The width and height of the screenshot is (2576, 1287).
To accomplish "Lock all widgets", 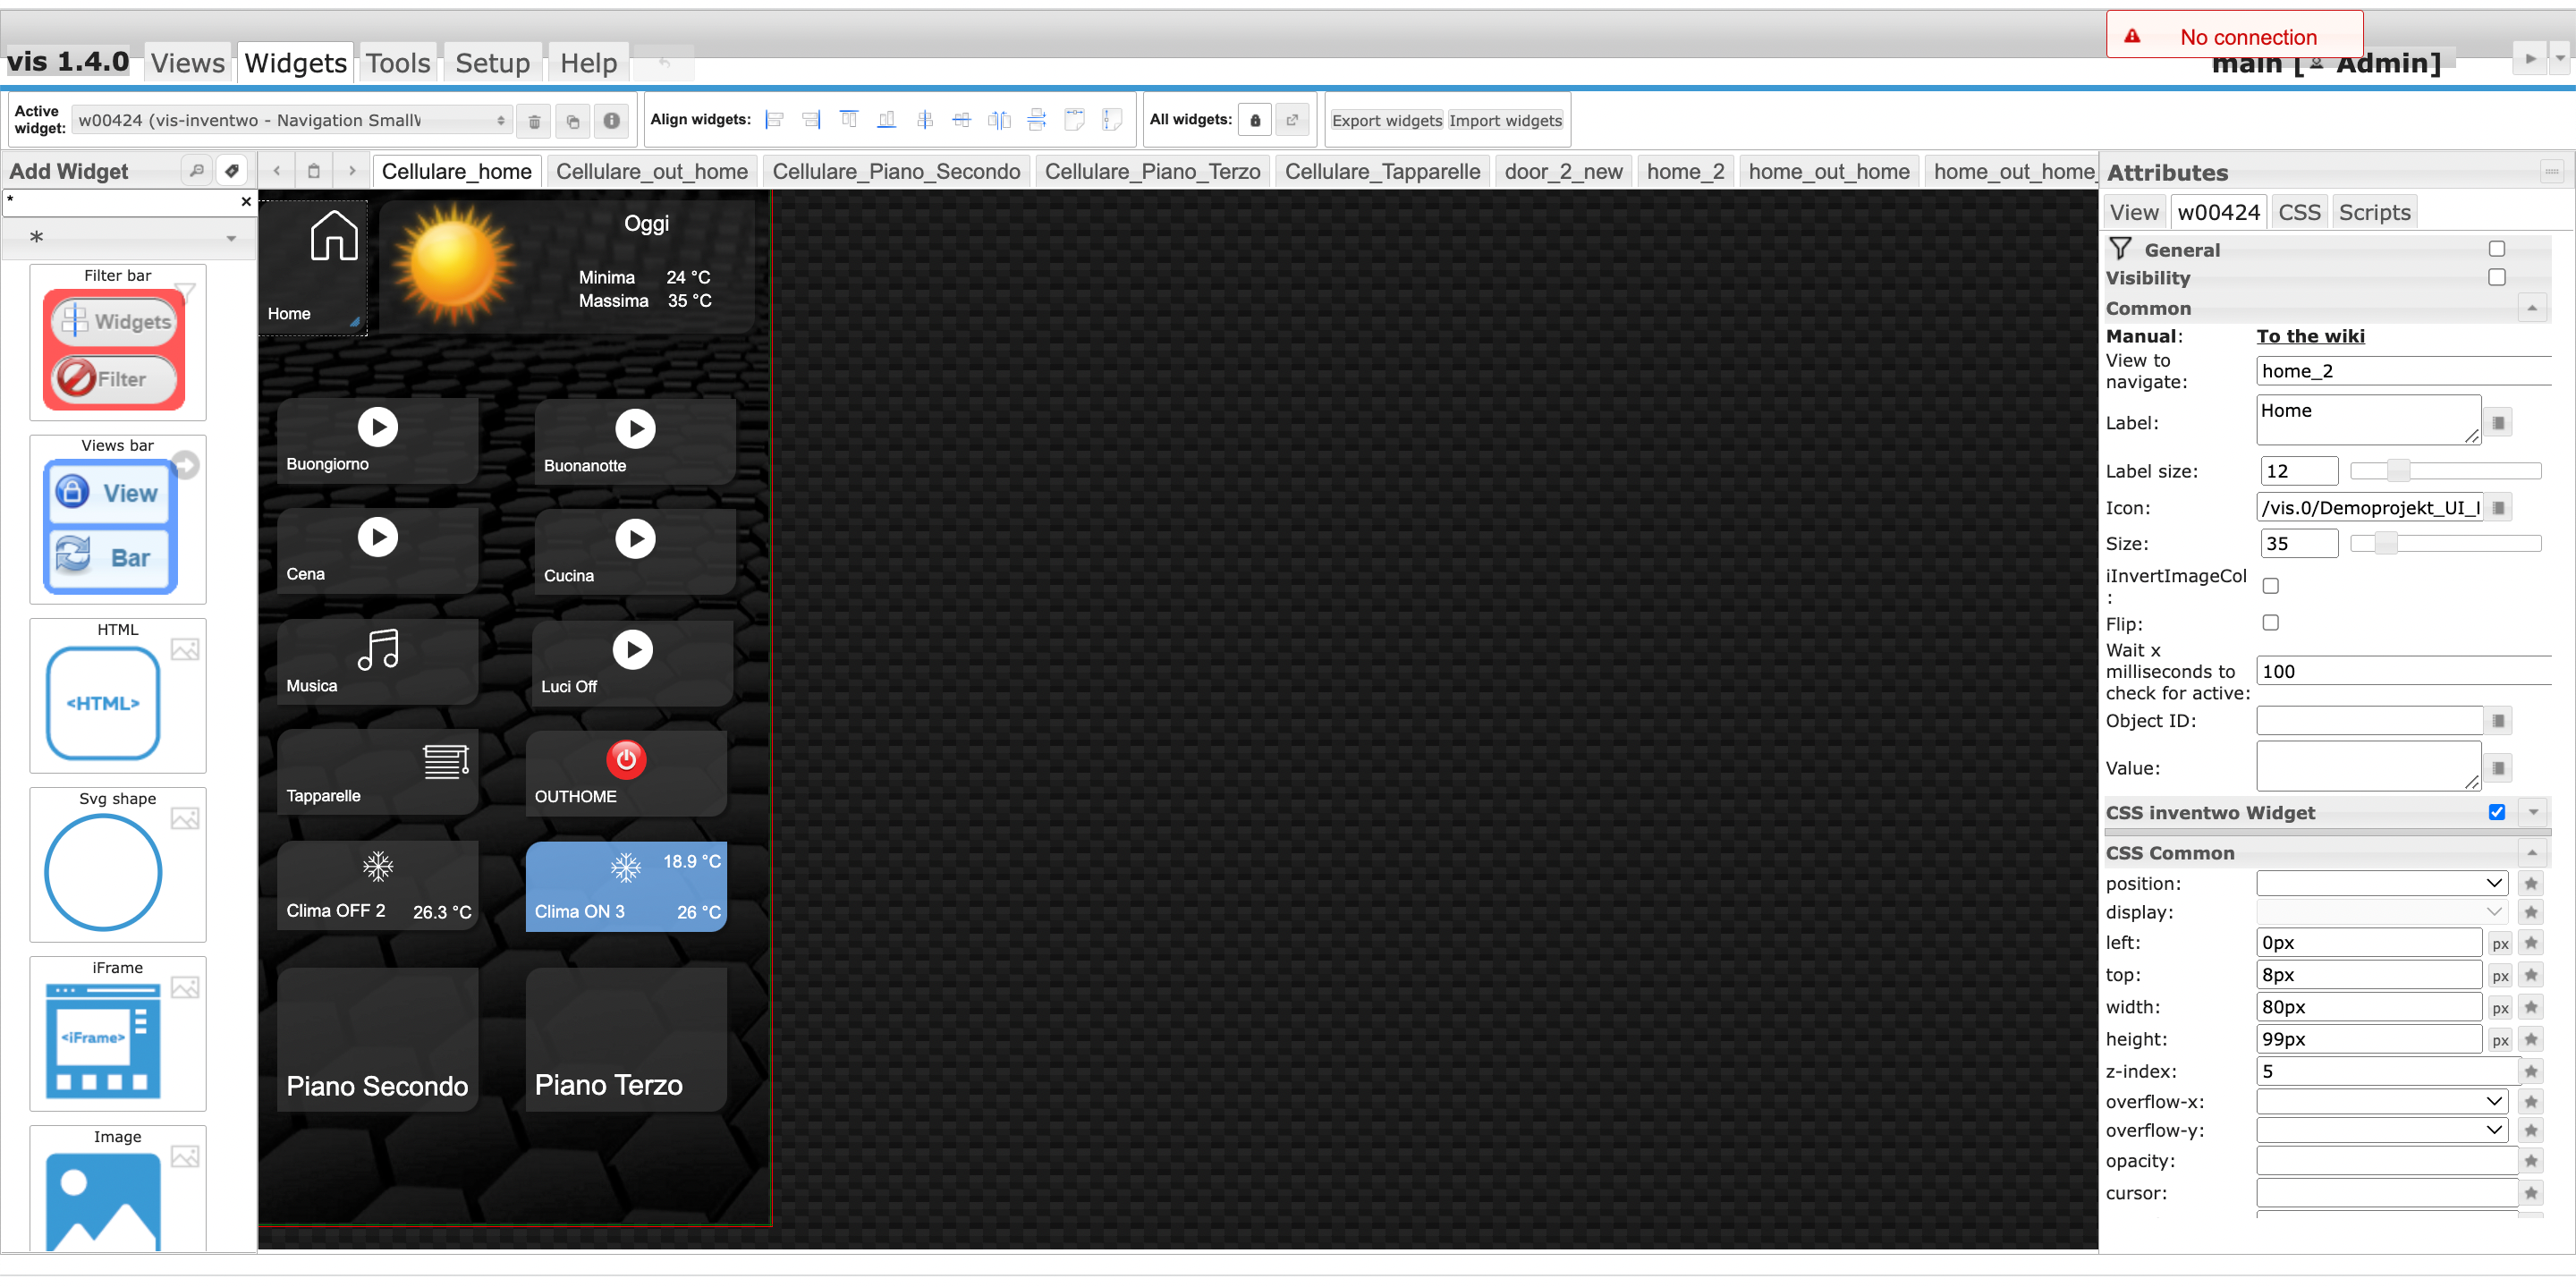I will (1254, 120).
